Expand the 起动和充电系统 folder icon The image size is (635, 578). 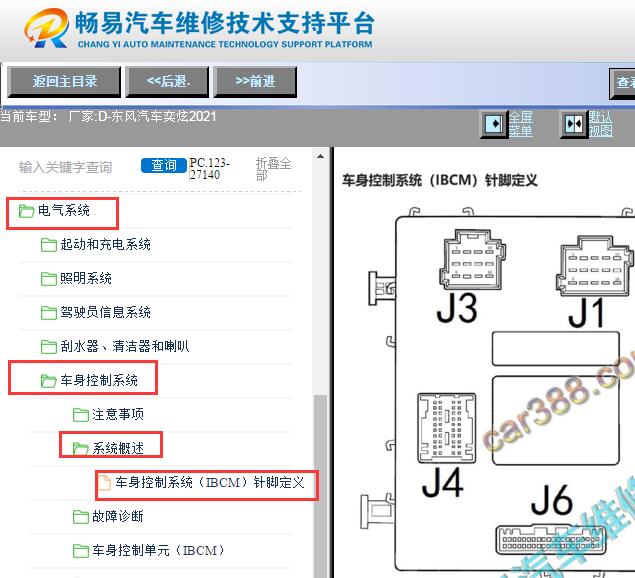coord(49,245)
